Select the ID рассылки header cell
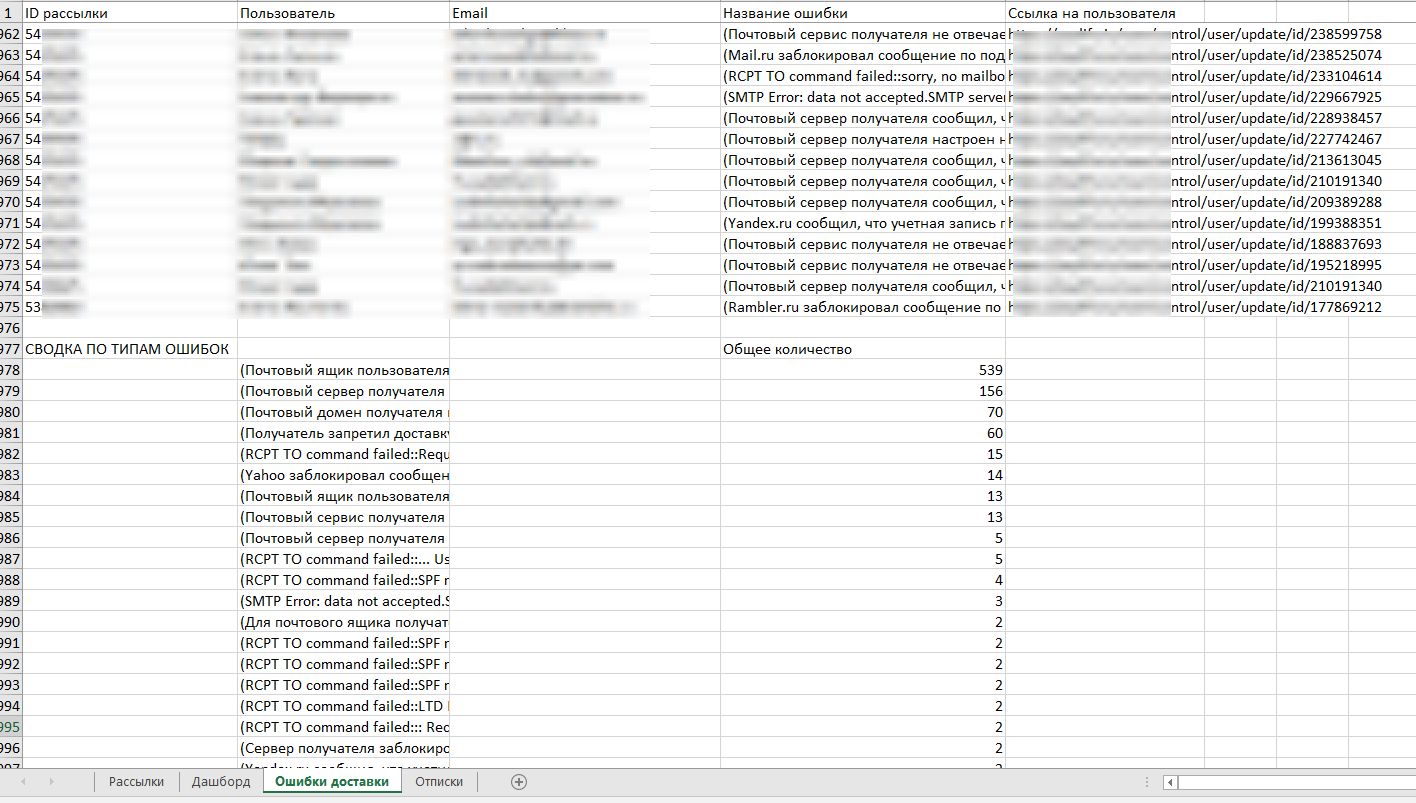 (x=130, y=13)
